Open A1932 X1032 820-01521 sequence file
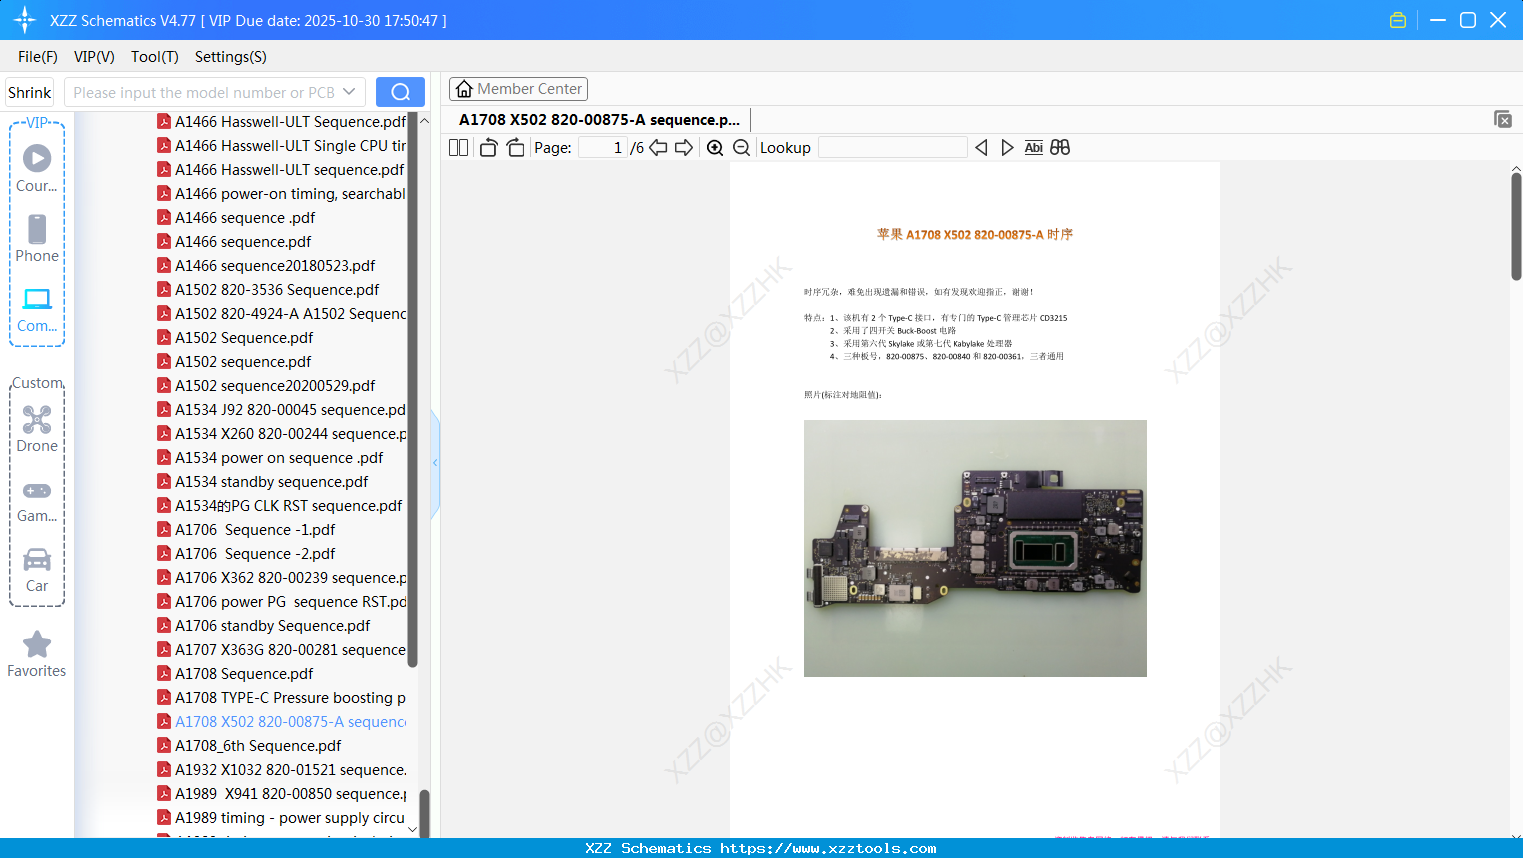 (282, 769)
